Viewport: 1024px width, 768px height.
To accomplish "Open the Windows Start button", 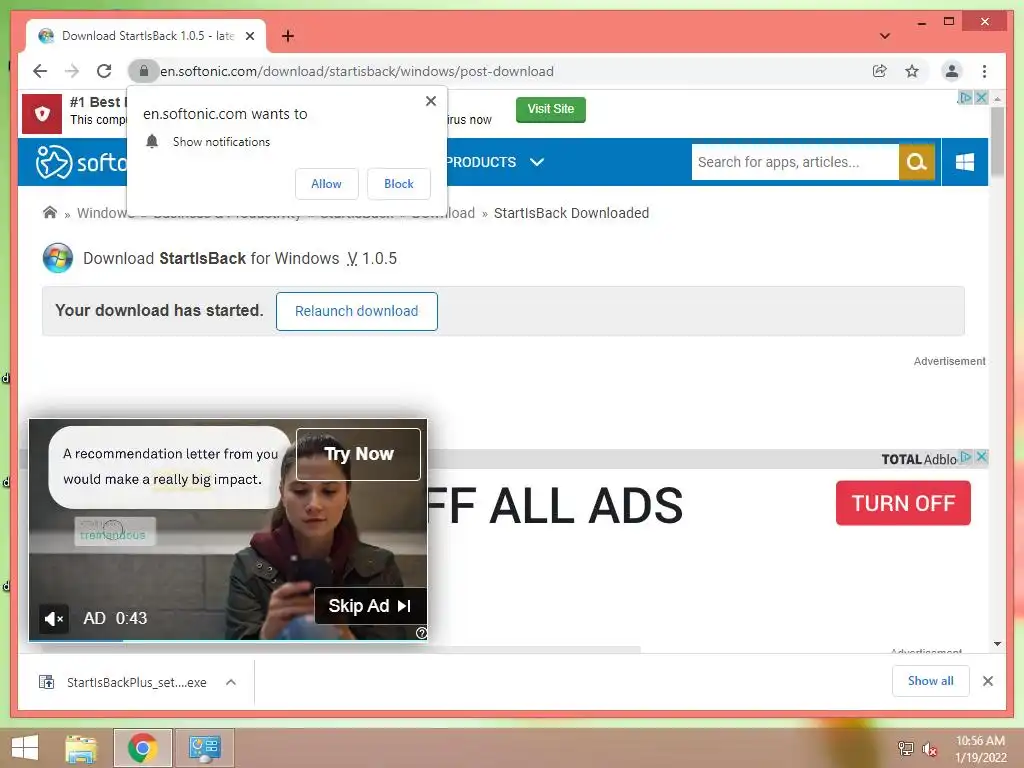I will click(25, 748).
